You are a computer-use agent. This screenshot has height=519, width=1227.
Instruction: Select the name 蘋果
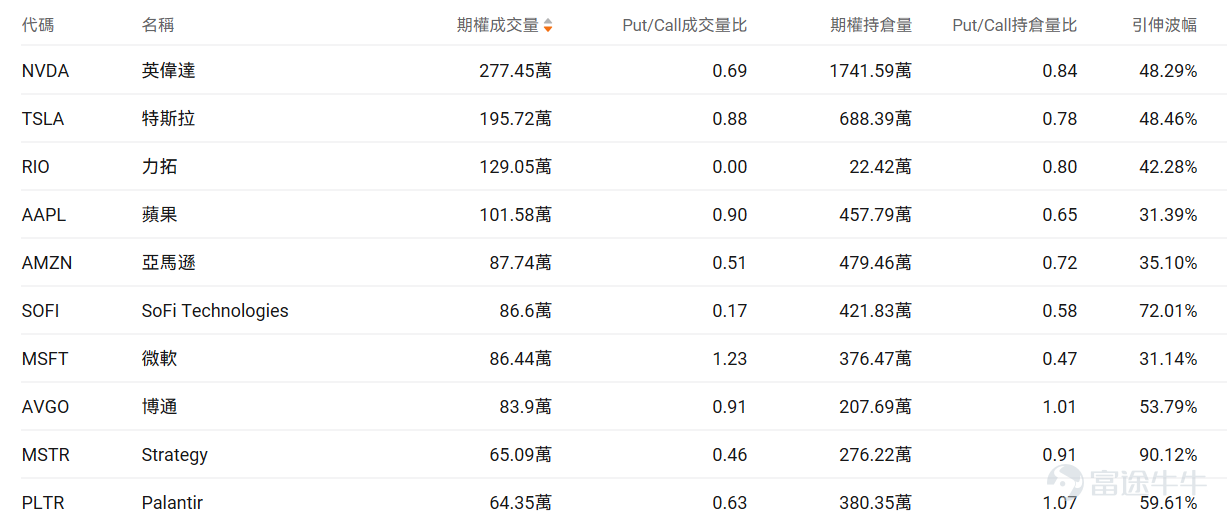click(160, 215)
